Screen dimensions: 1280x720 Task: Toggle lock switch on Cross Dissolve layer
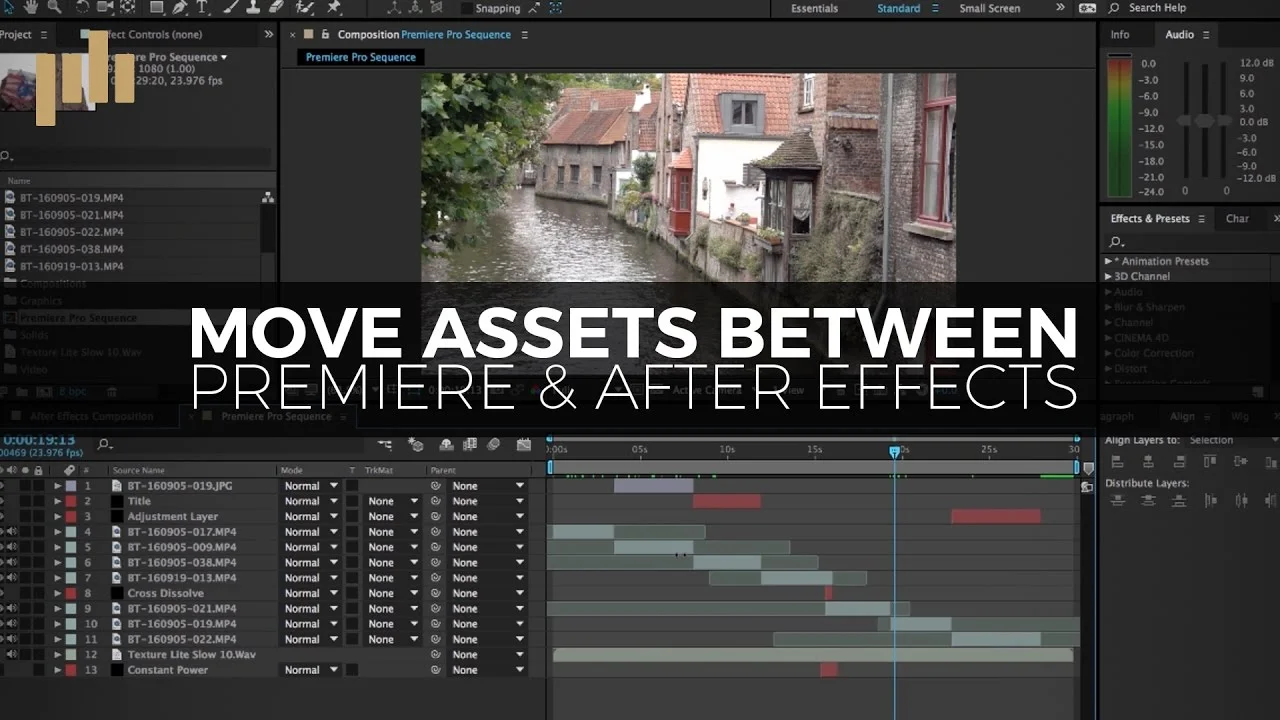pos(38,593)
